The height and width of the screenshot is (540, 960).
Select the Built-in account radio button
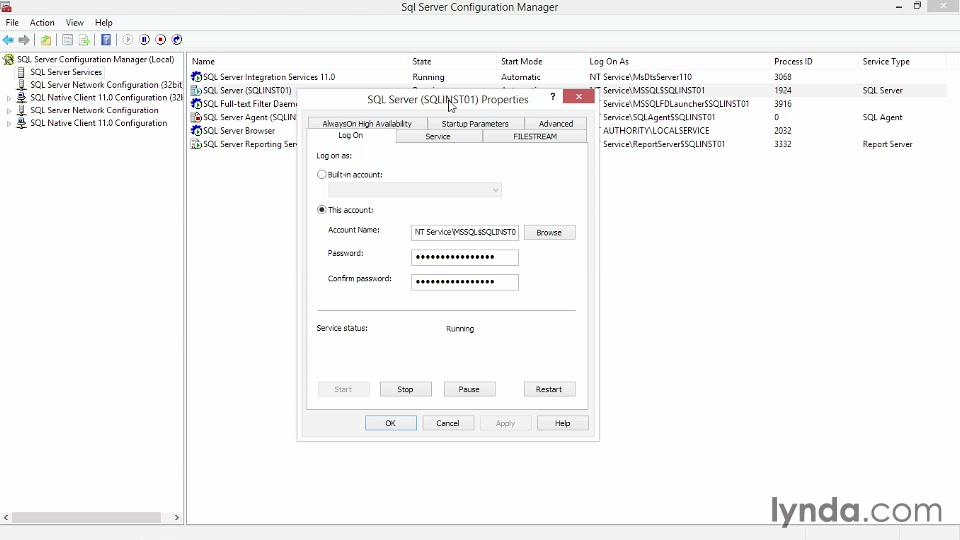pyautogui.click(x=321, y=174)
